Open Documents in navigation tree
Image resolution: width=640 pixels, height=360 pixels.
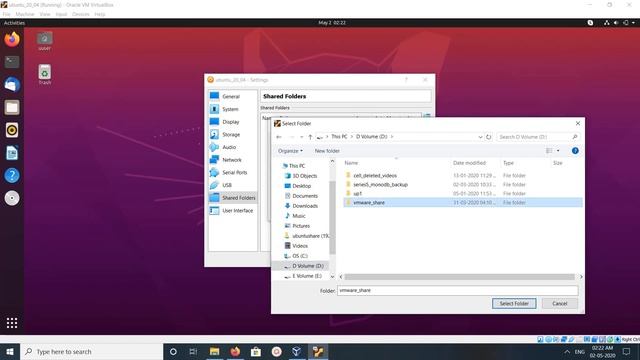(305, 196)
